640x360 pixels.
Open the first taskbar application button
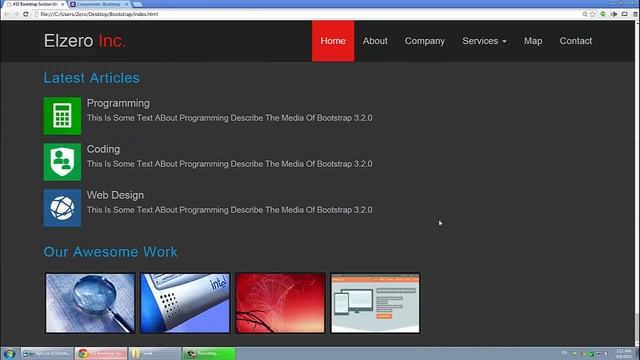47,353
